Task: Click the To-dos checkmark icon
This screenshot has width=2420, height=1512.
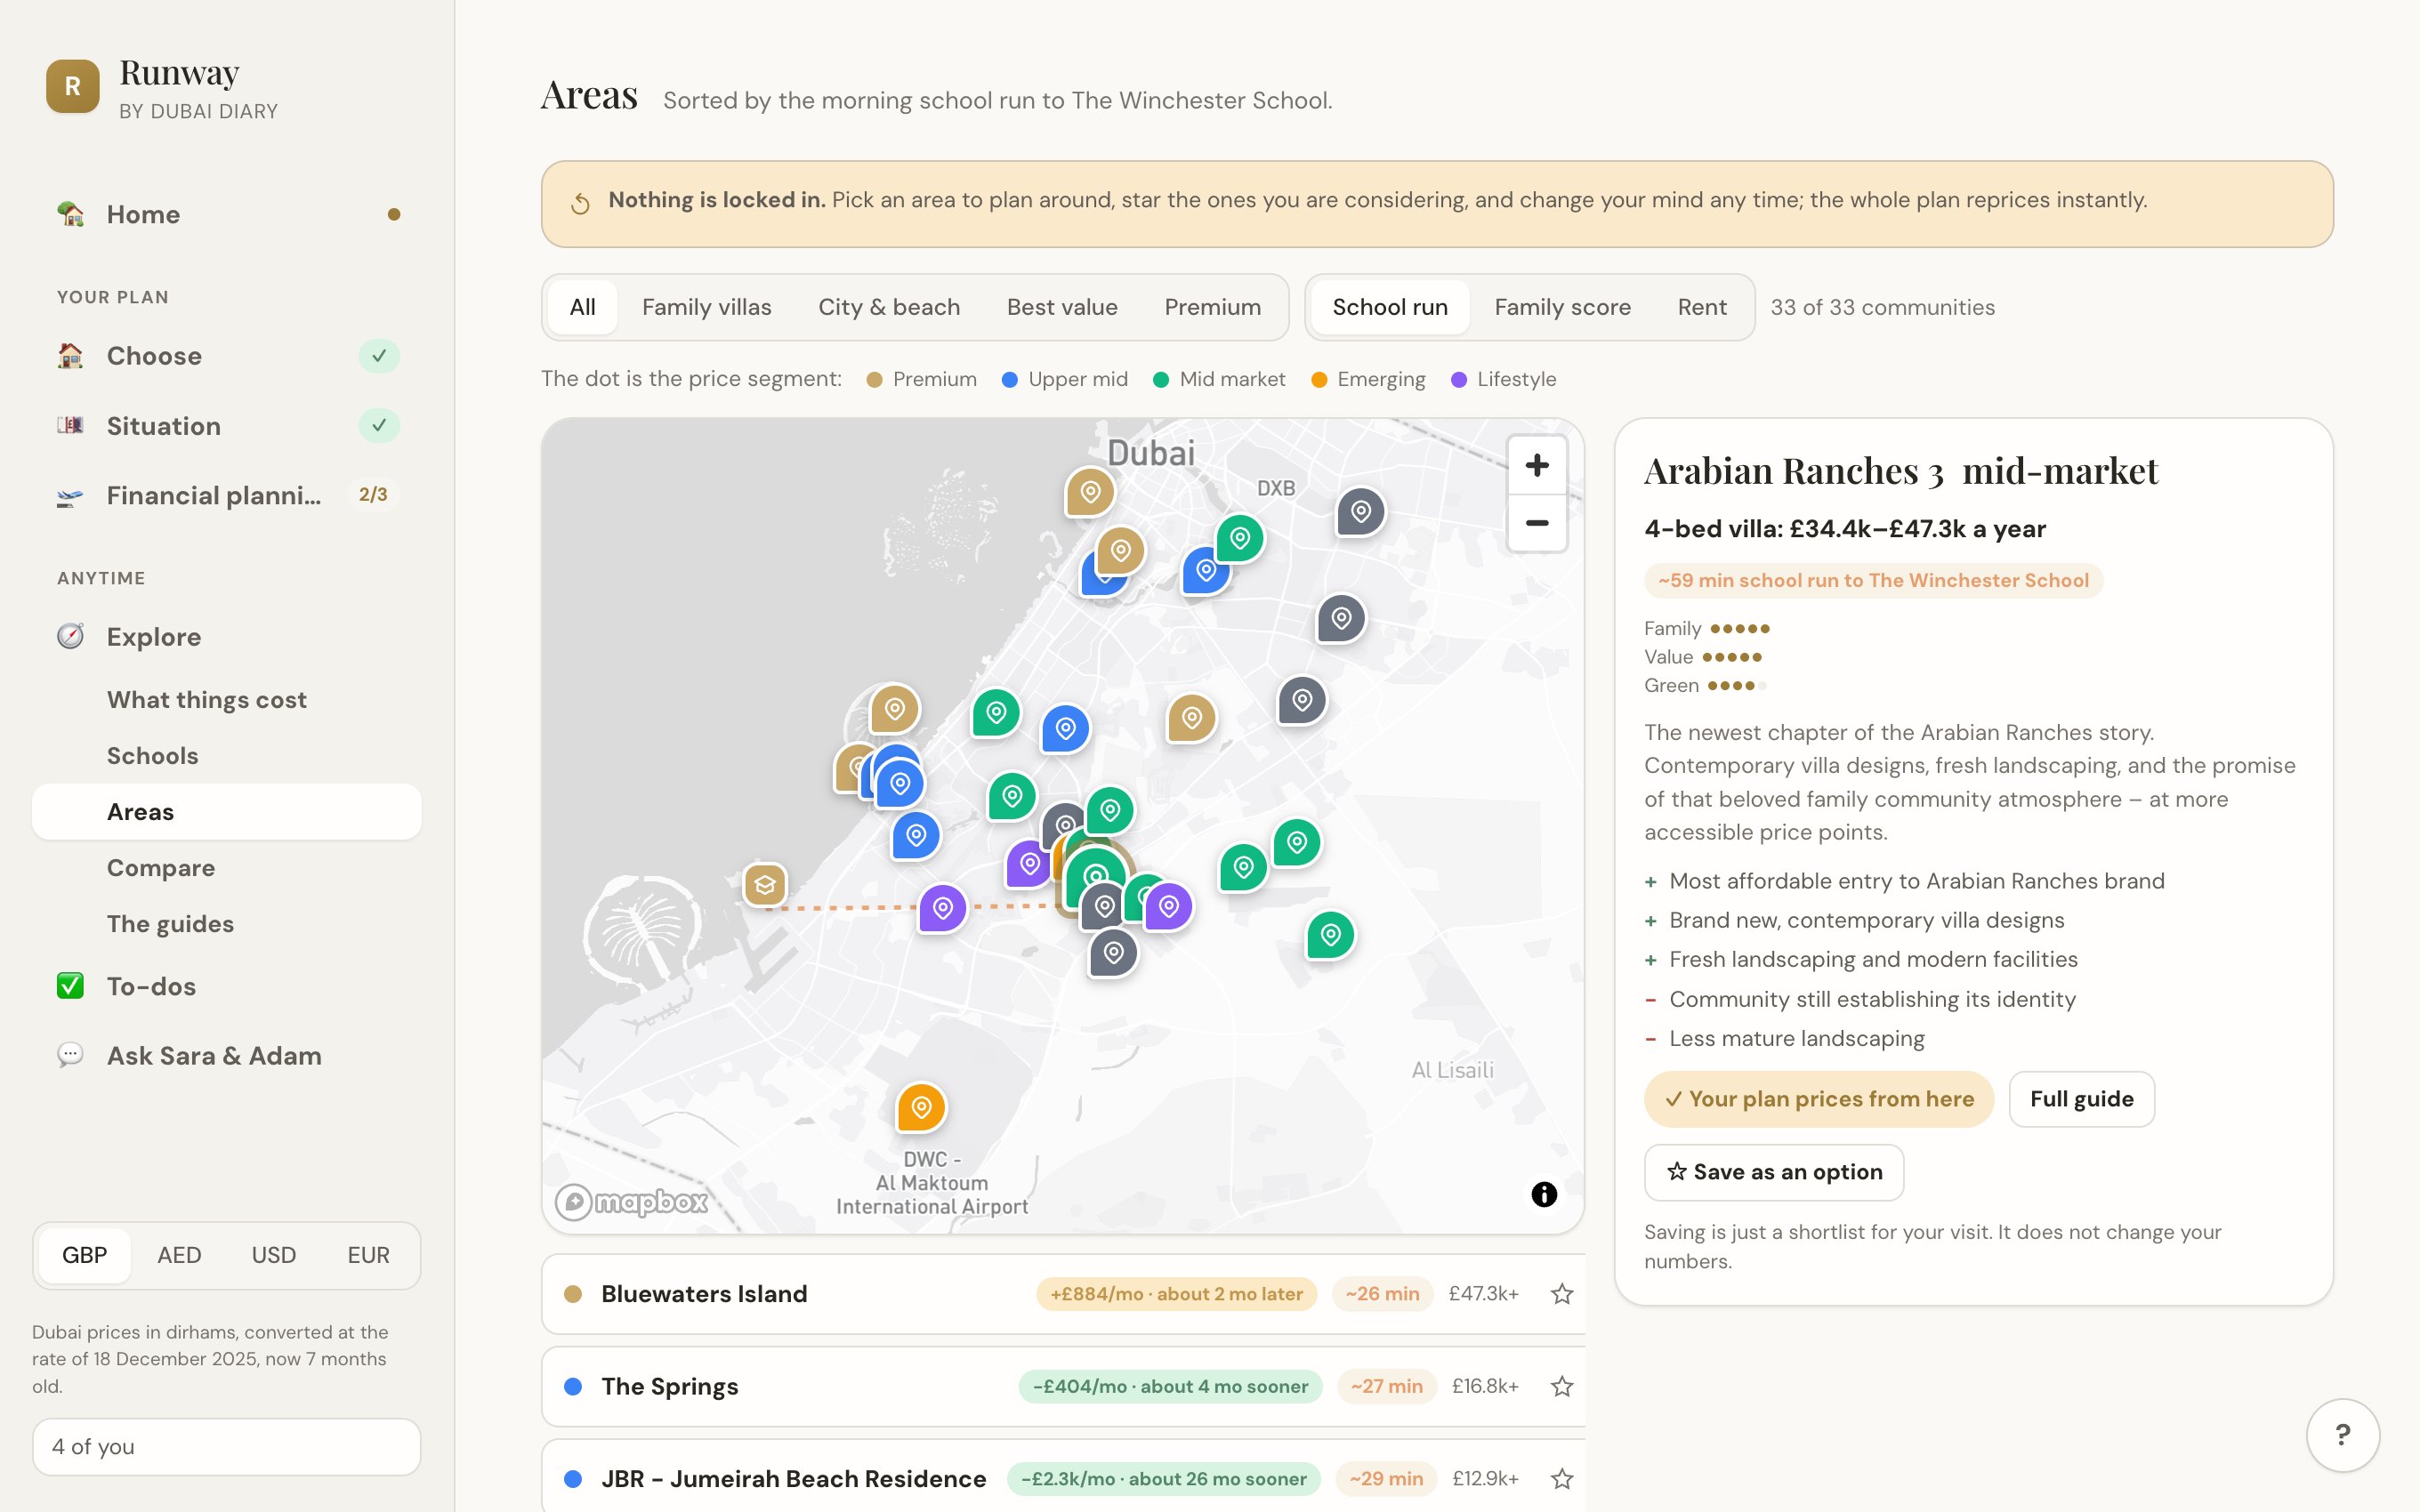Action: (70, 986)
